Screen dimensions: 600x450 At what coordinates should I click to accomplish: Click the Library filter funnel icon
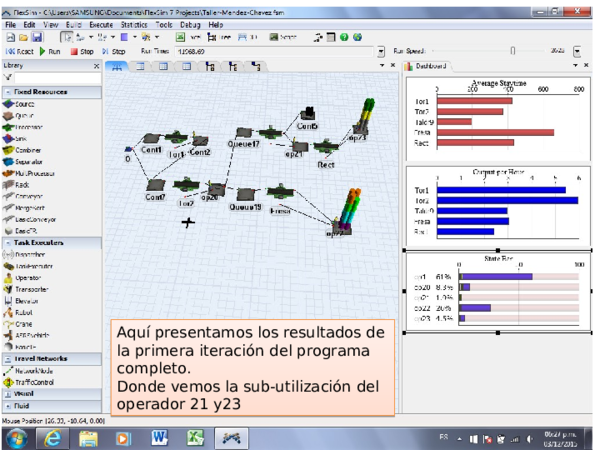click(x=7, y=78)
